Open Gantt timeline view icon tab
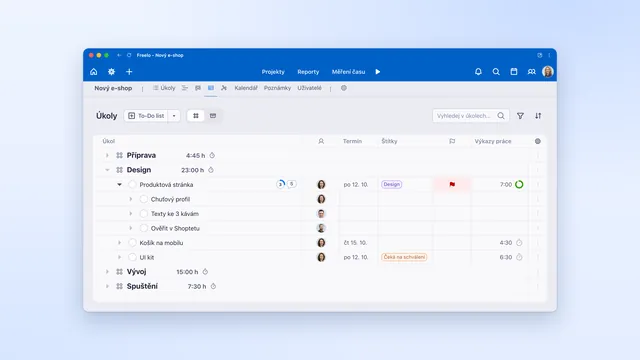This screenshot has width=640, height=360. 185,88
